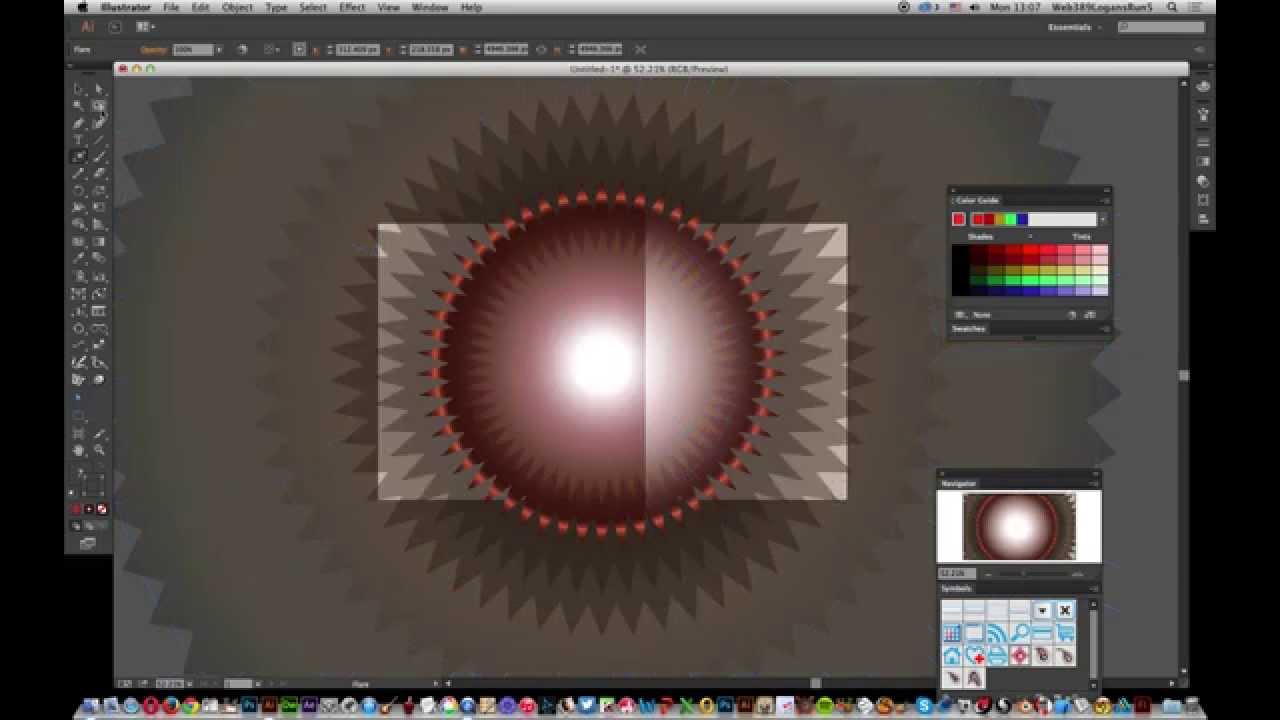
Task: Click the Navigator artwork thumbnail preview
Action: pyautogui.click(x=1018, y=526)
